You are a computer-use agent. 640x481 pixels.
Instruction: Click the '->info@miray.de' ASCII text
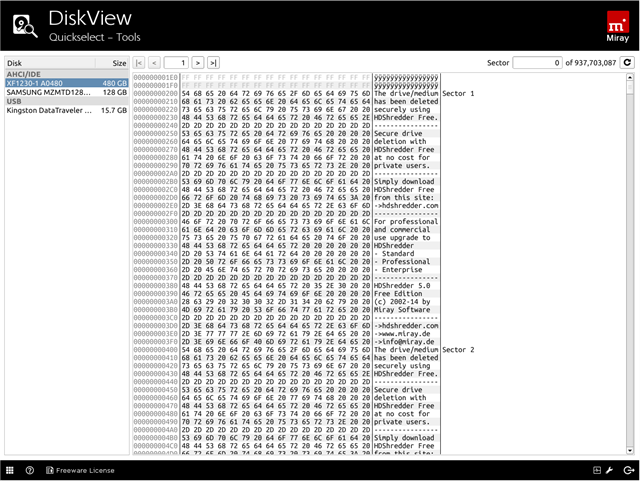(x=404, y=342)
